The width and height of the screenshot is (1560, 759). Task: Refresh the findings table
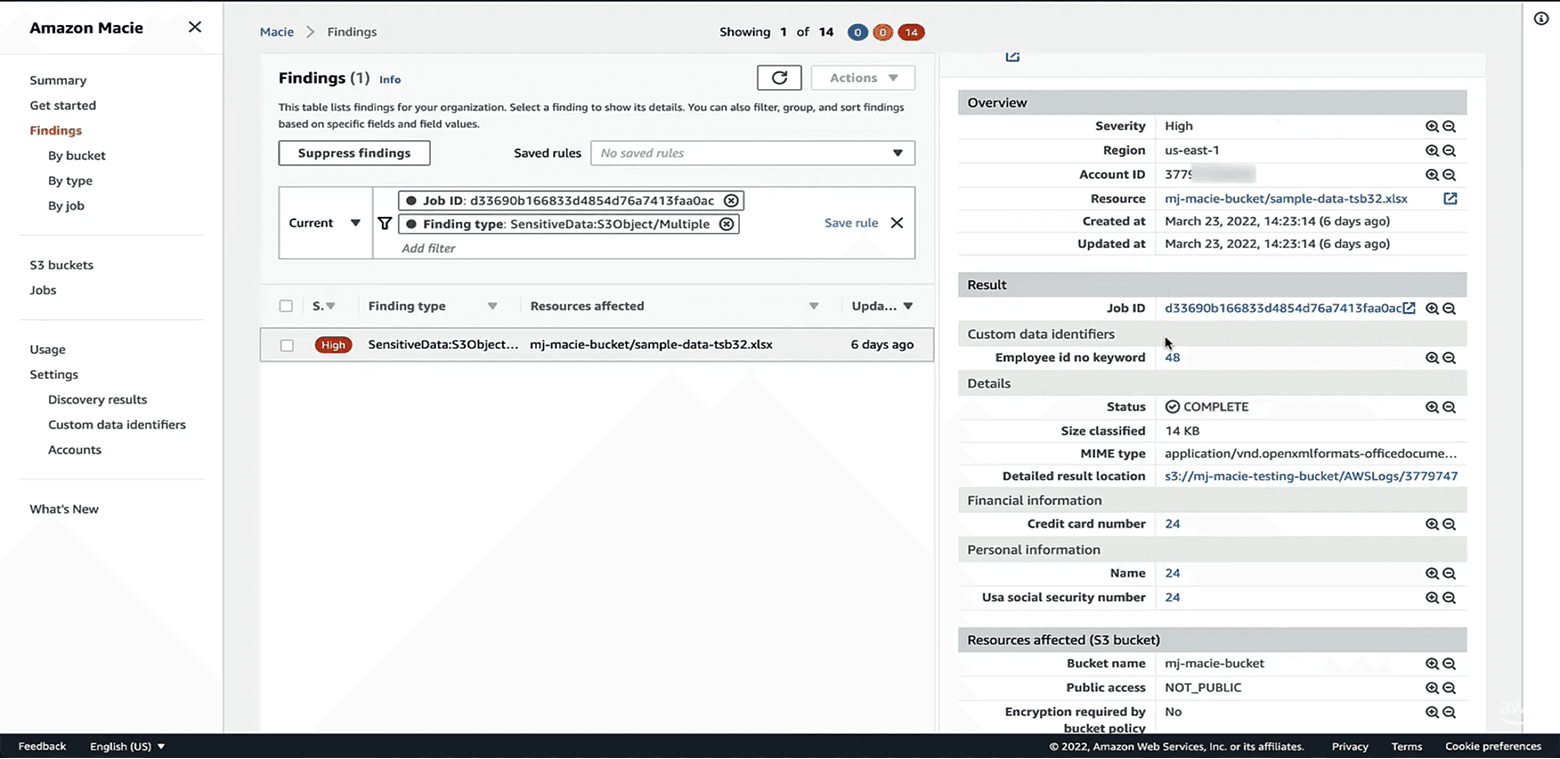coord(779,78)
